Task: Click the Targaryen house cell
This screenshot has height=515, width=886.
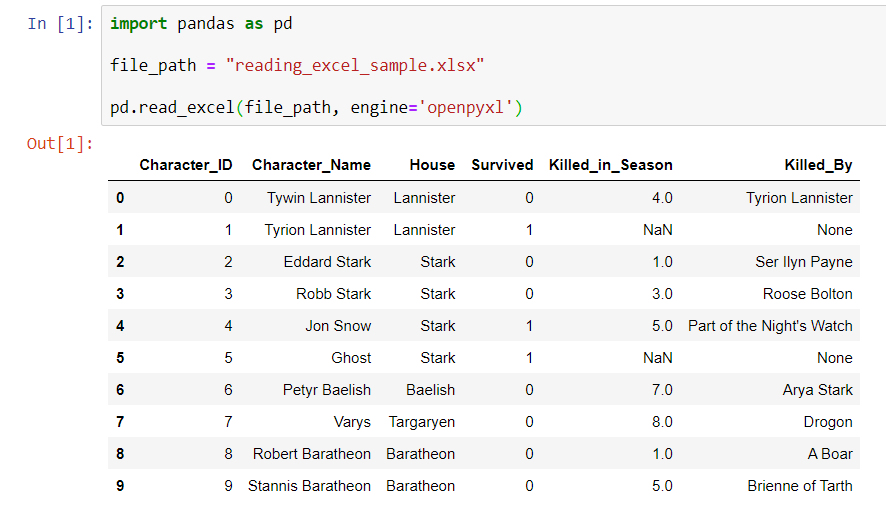Action: (x=422, y=422)
